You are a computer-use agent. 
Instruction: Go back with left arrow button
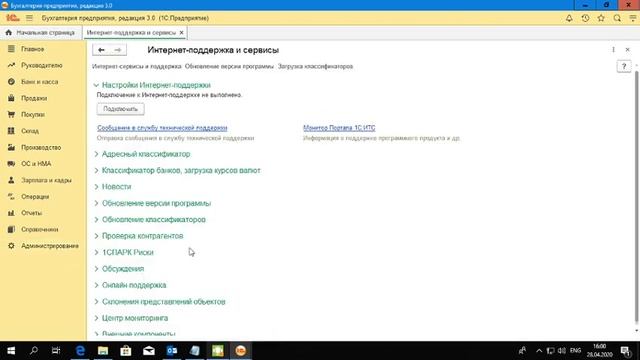coord(101,50)
